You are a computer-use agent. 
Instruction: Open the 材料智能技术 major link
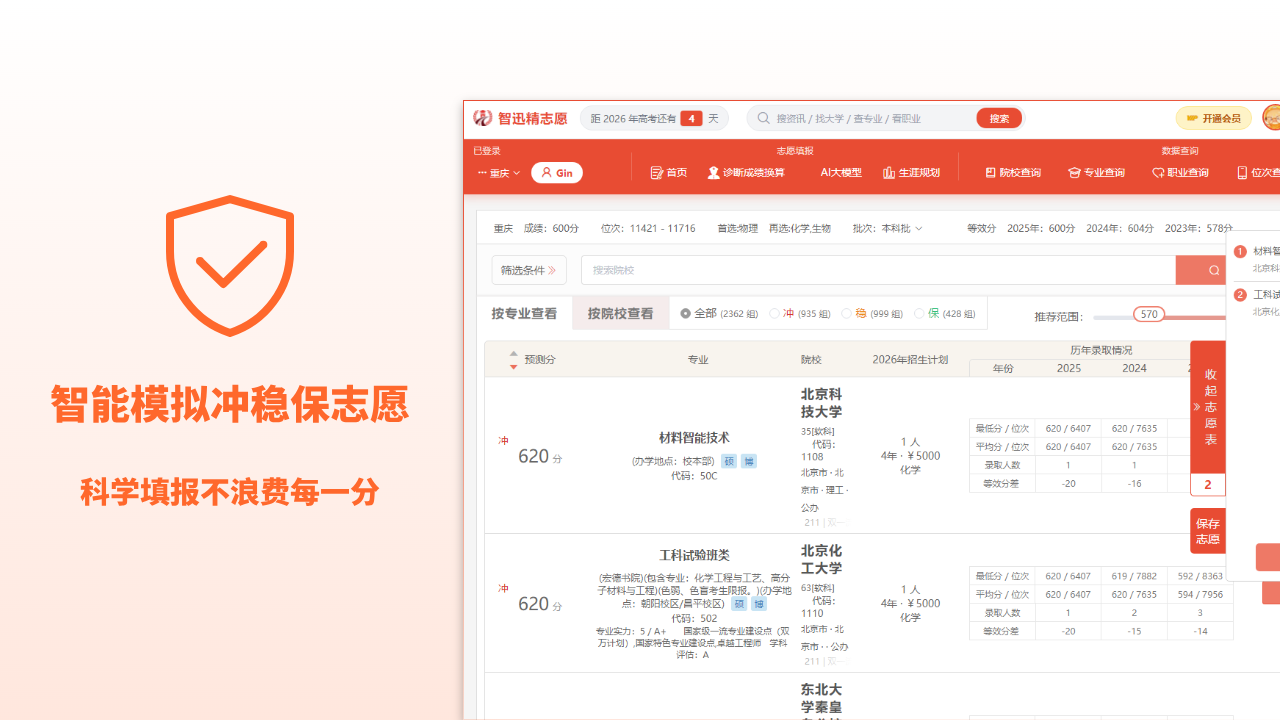click(x=694, y=438)
